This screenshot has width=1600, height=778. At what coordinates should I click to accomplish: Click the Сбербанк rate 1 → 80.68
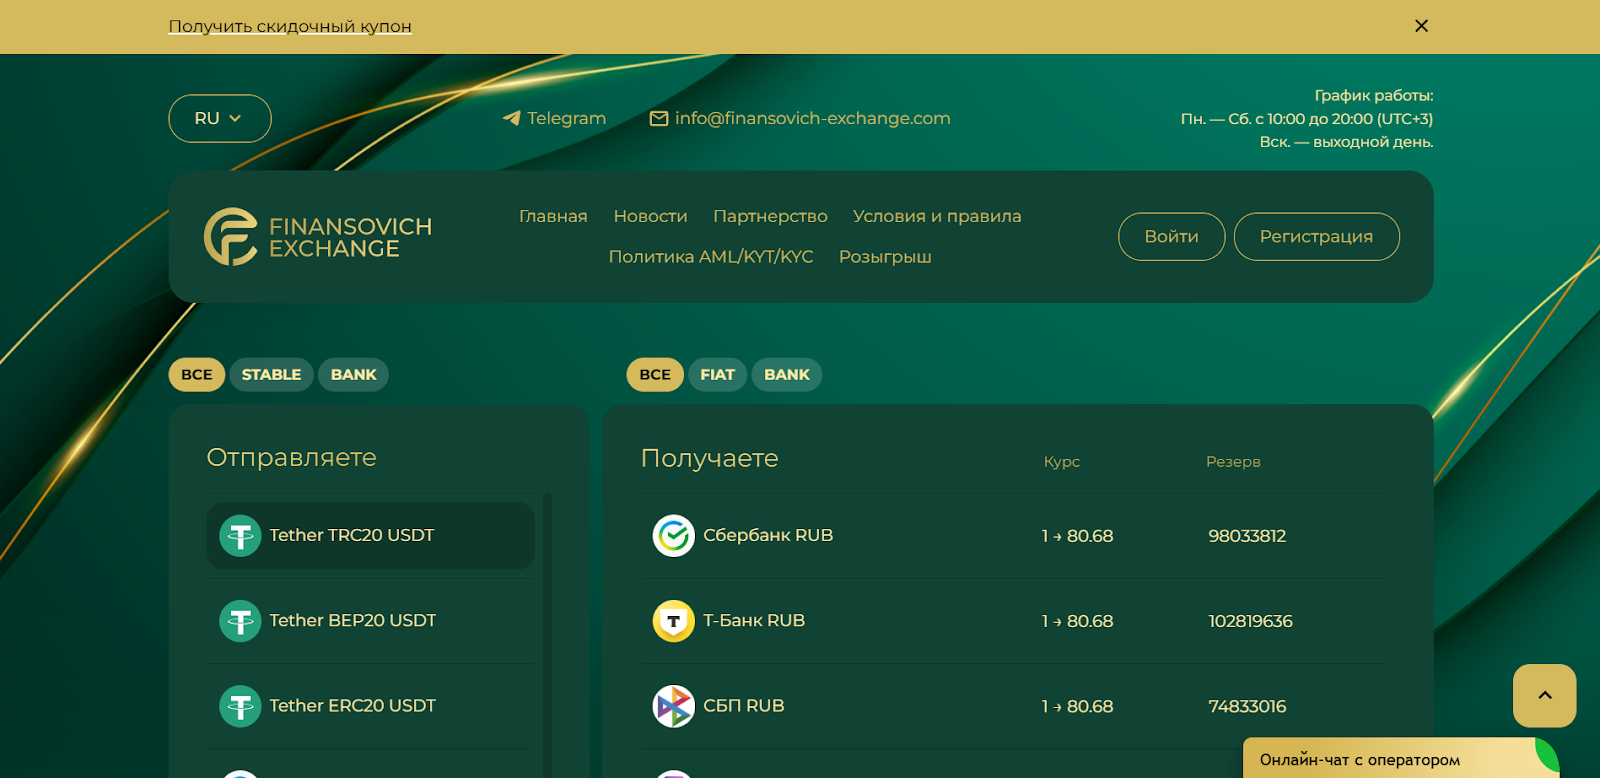click(x=1077, y=536)
